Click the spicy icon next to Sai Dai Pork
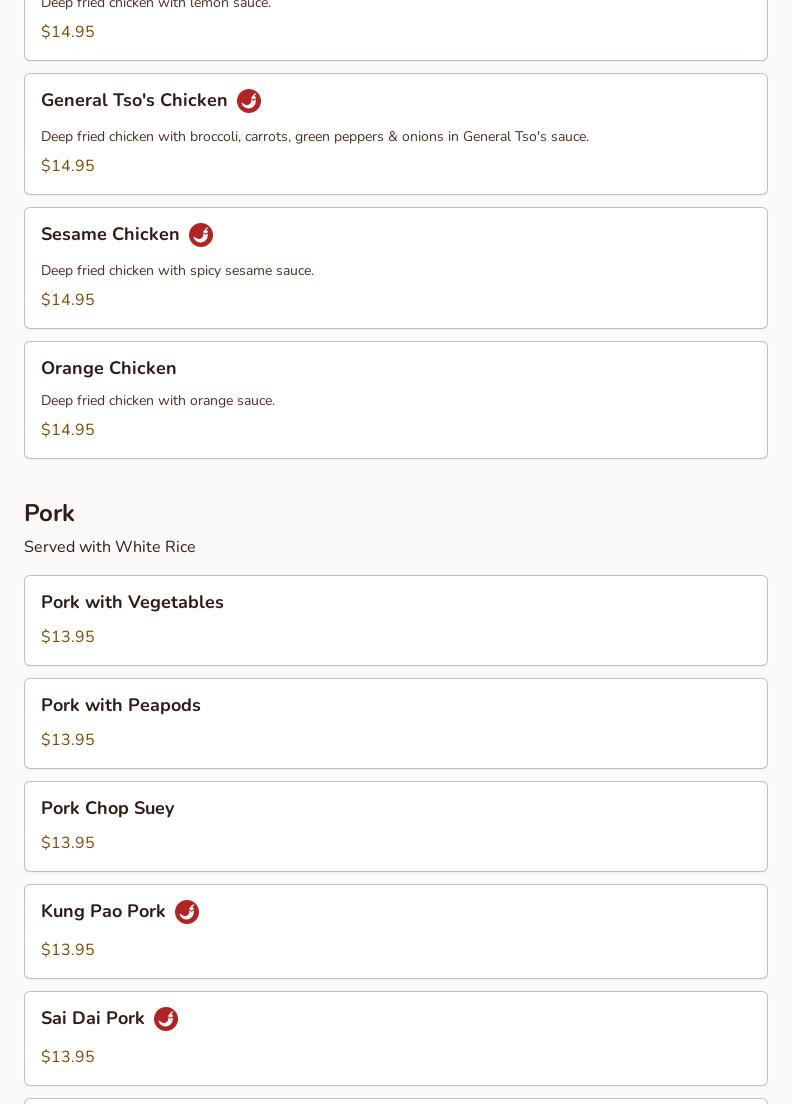This screenshot has width=792, height=1104. tap(166, 1019)
